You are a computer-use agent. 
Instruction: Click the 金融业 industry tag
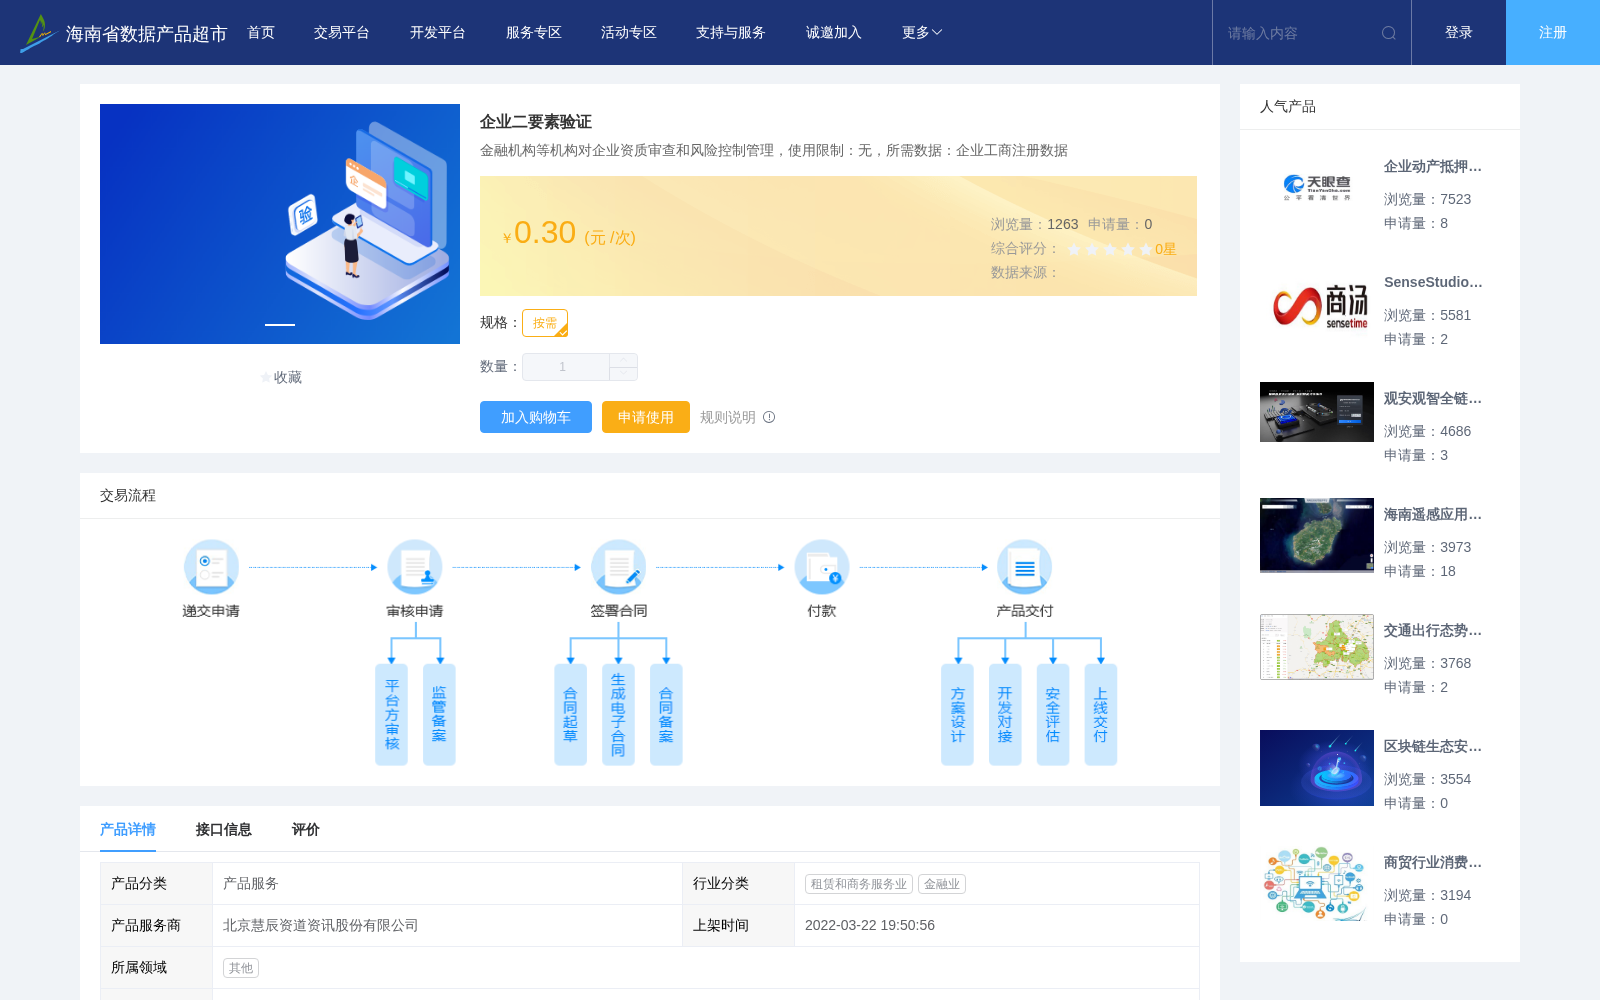942,884
